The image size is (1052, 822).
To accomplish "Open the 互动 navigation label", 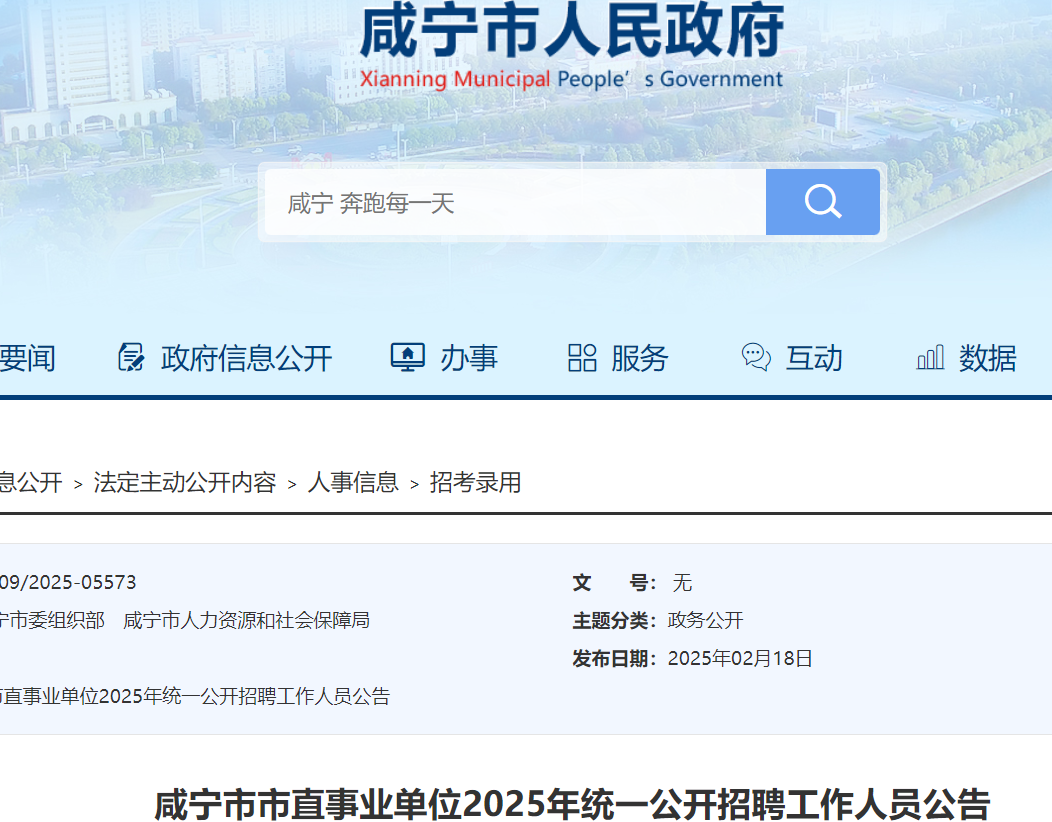I will [814, 358].
